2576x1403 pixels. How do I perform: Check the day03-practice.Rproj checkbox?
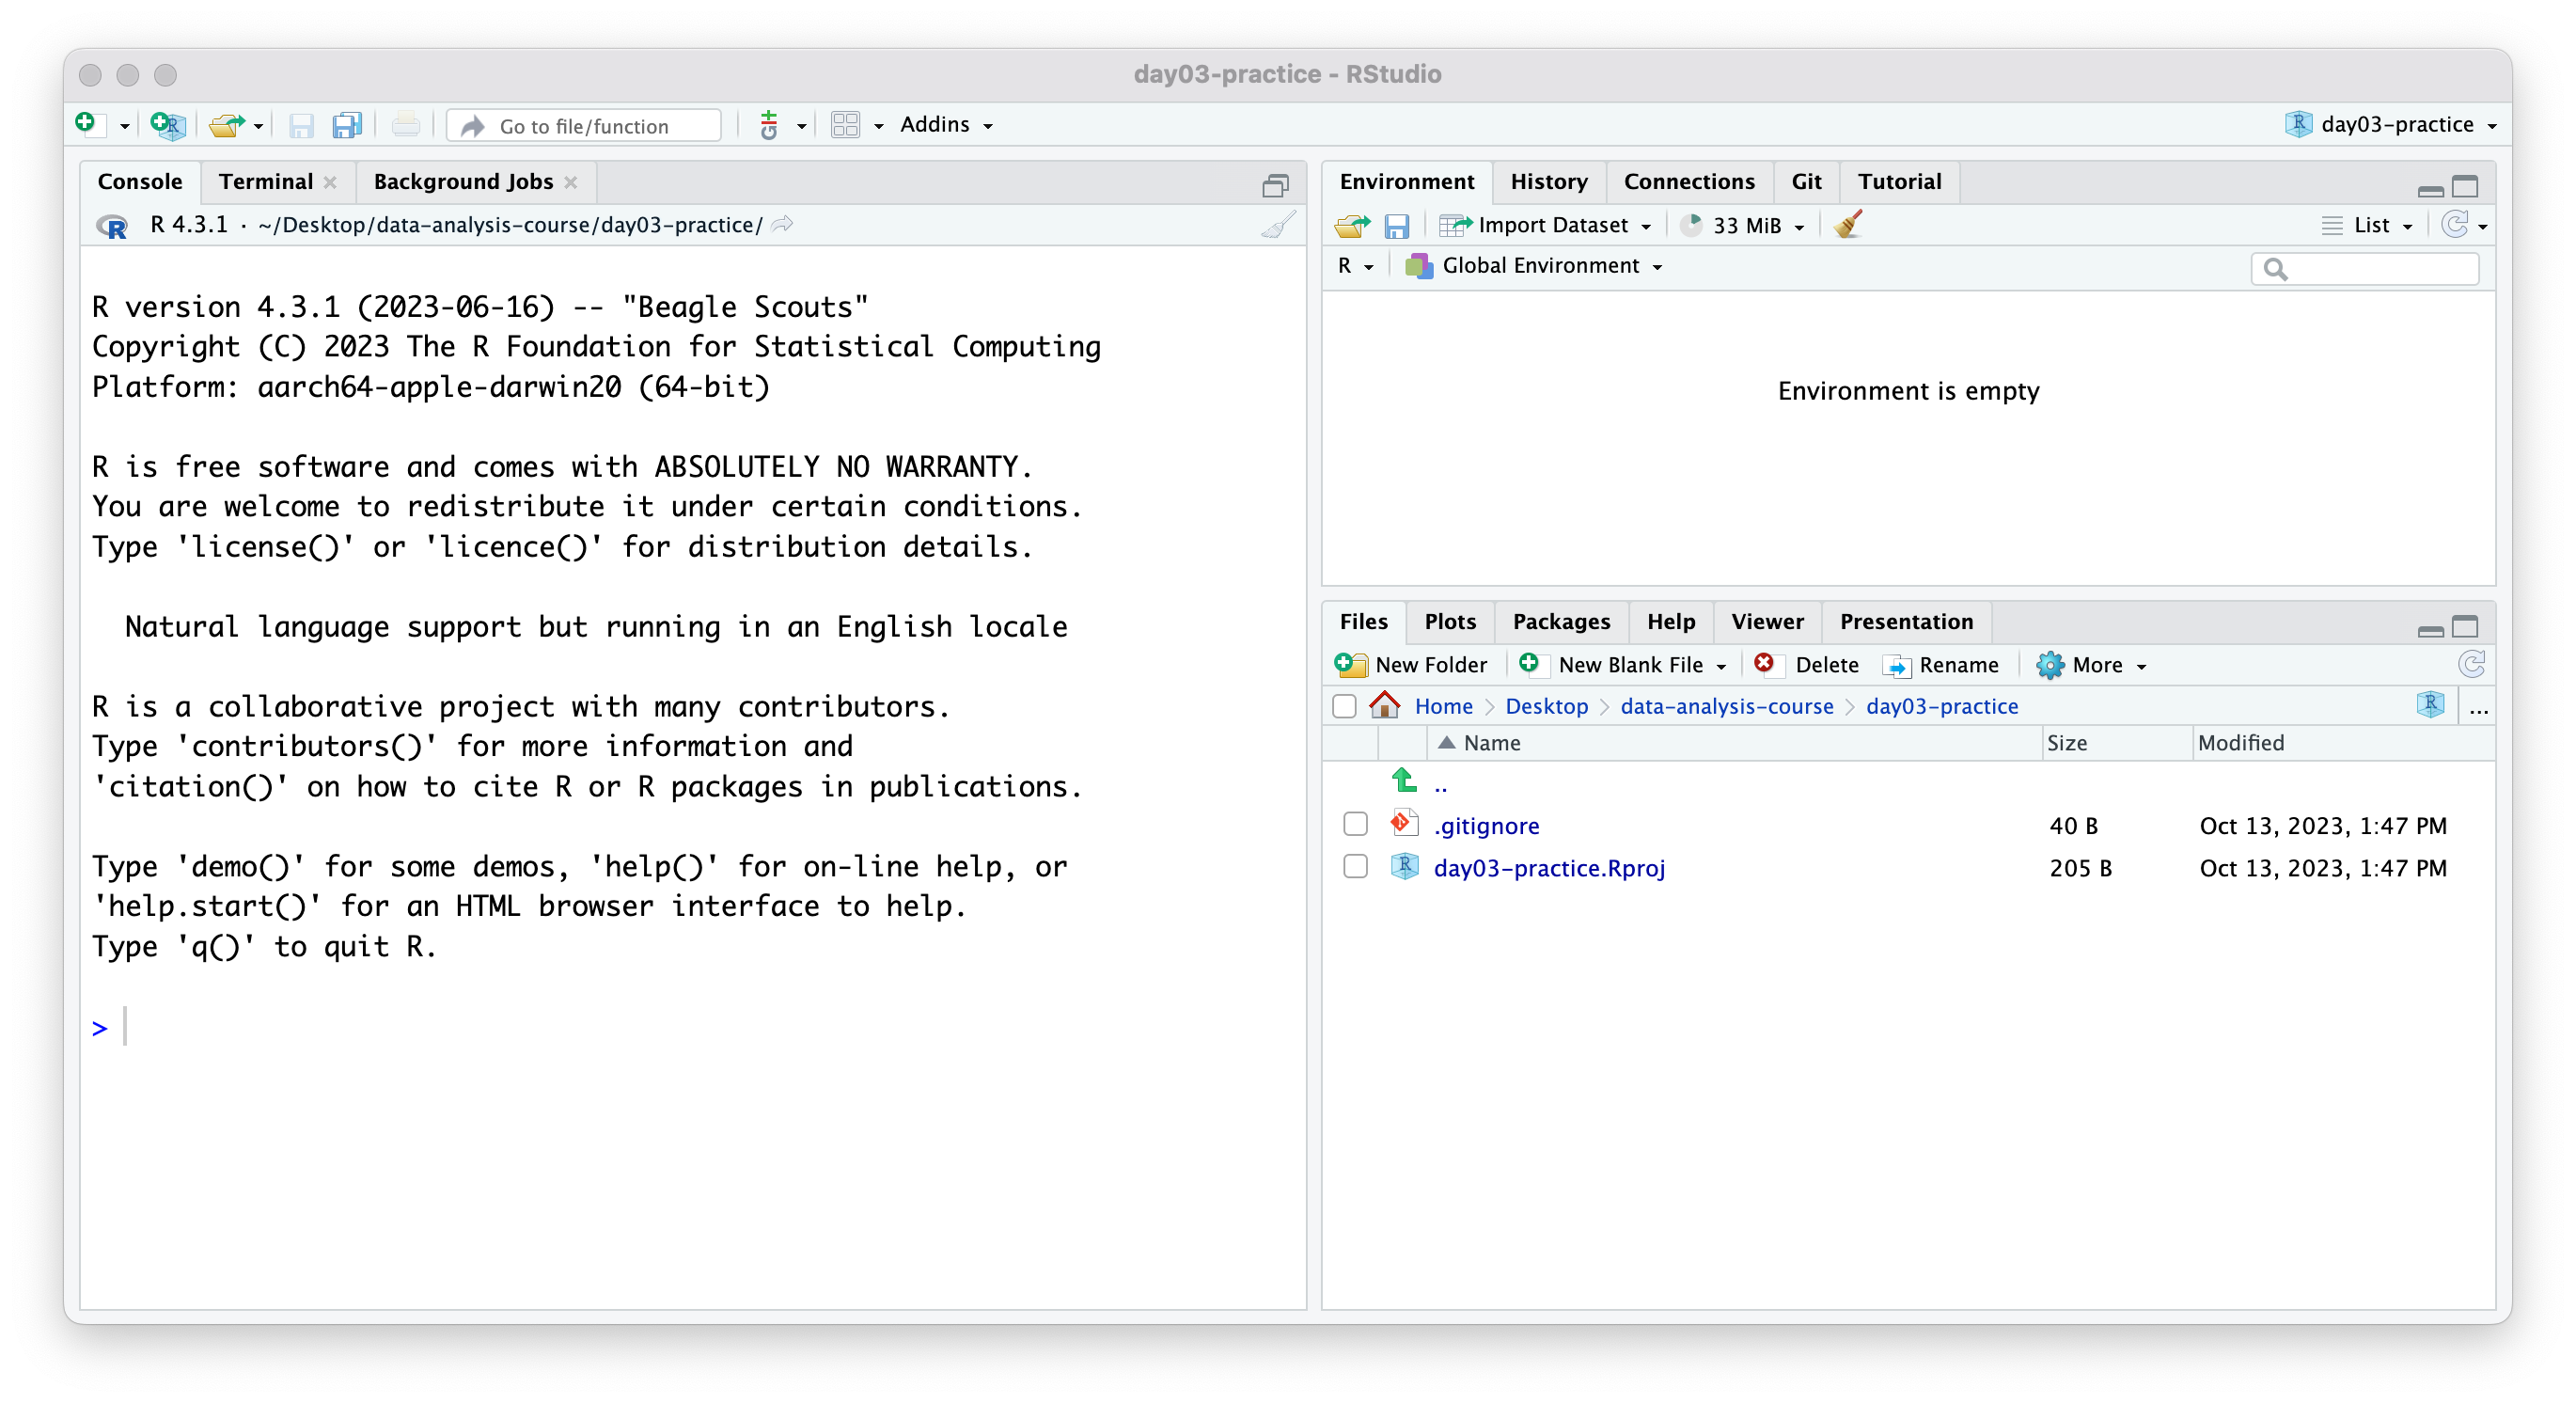tap(1355, 866)
